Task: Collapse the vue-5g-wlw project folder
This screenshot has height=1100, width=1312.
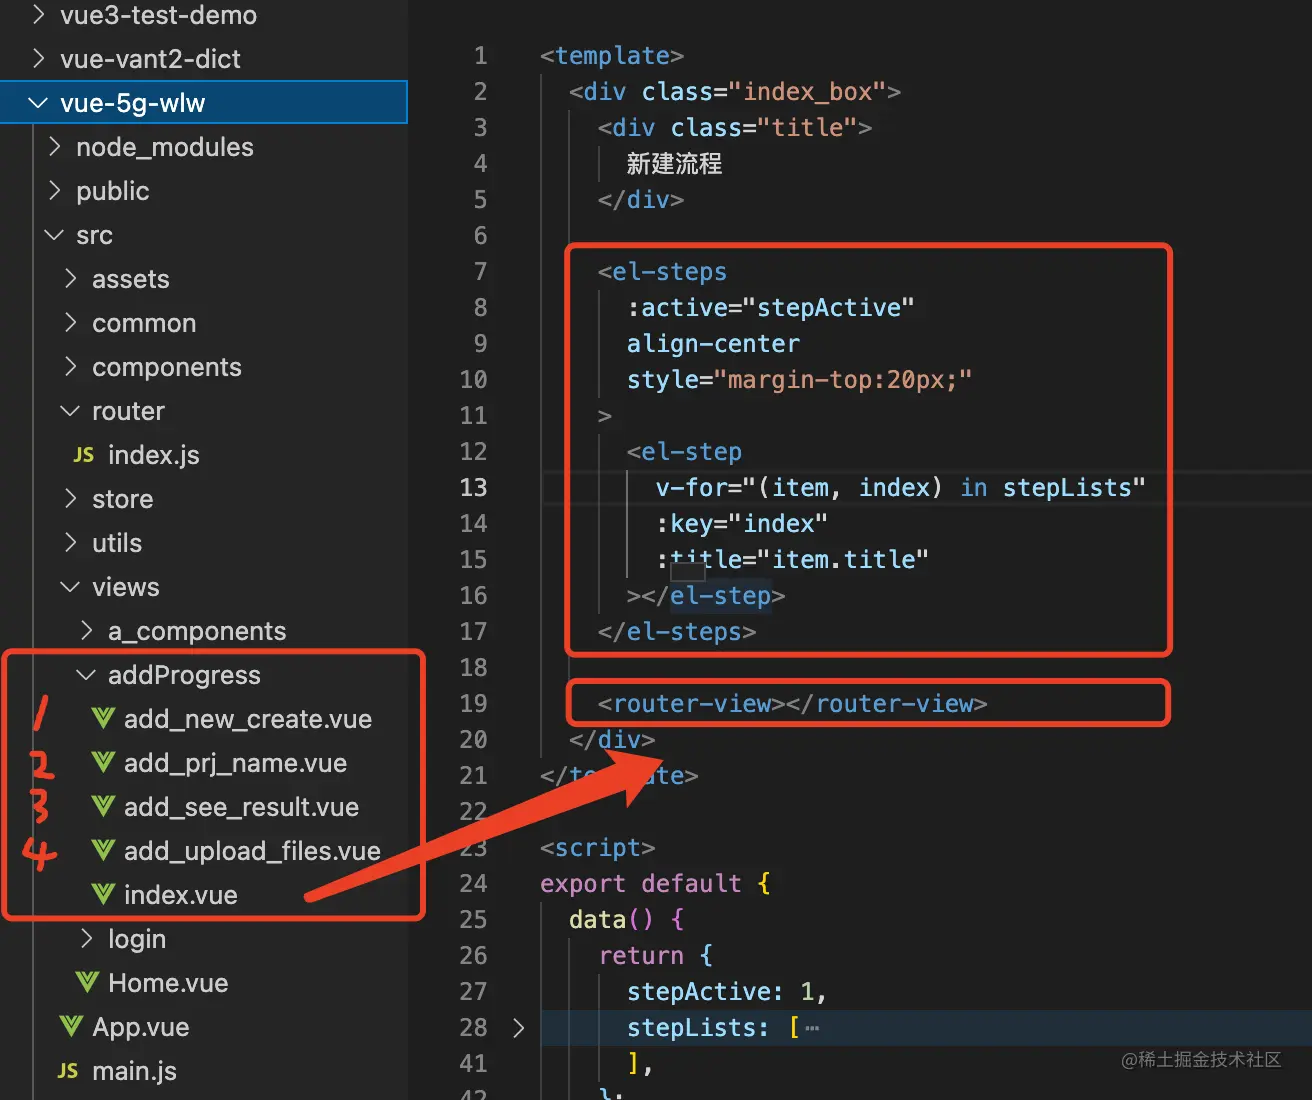Action: point(38,103)
